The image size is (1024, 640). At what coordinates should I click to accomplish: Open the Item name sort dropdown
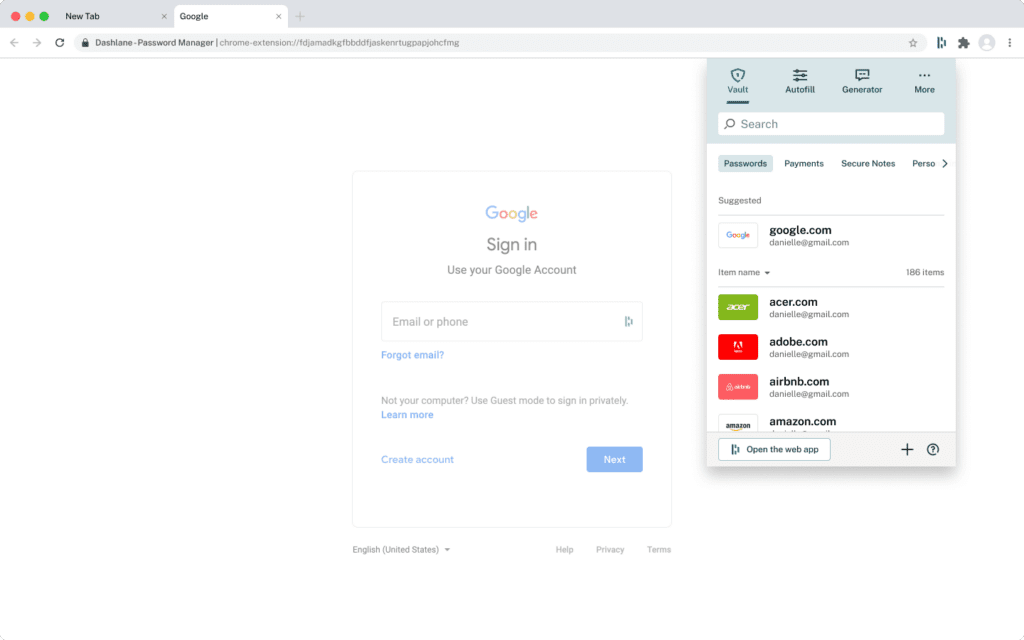click(743, 272)
